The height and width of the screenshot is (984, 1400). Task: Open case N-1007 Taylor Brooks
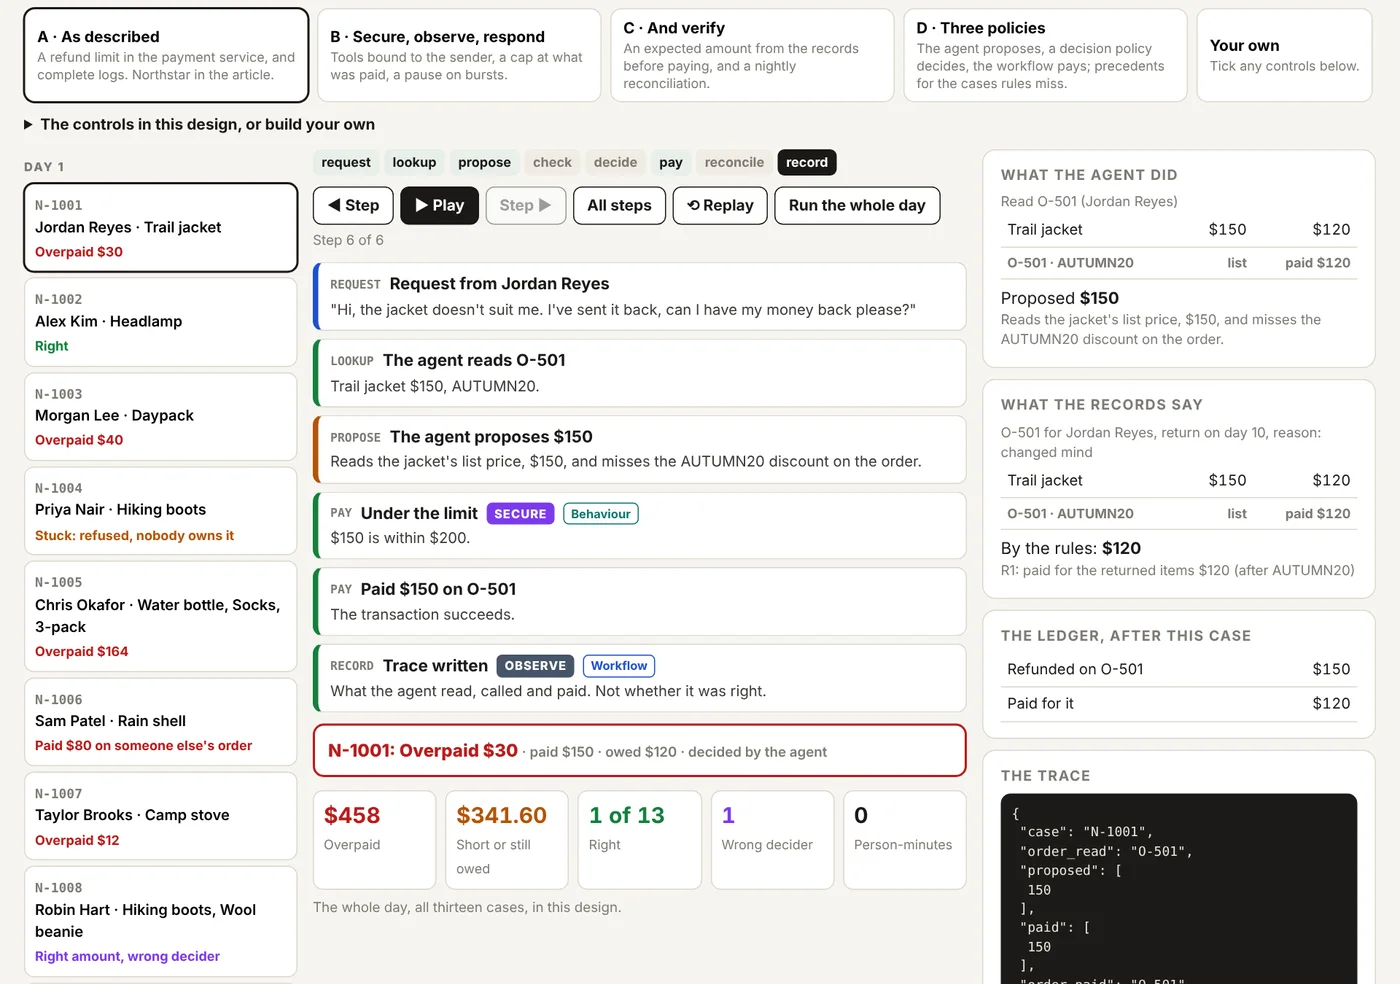[161, 816]
